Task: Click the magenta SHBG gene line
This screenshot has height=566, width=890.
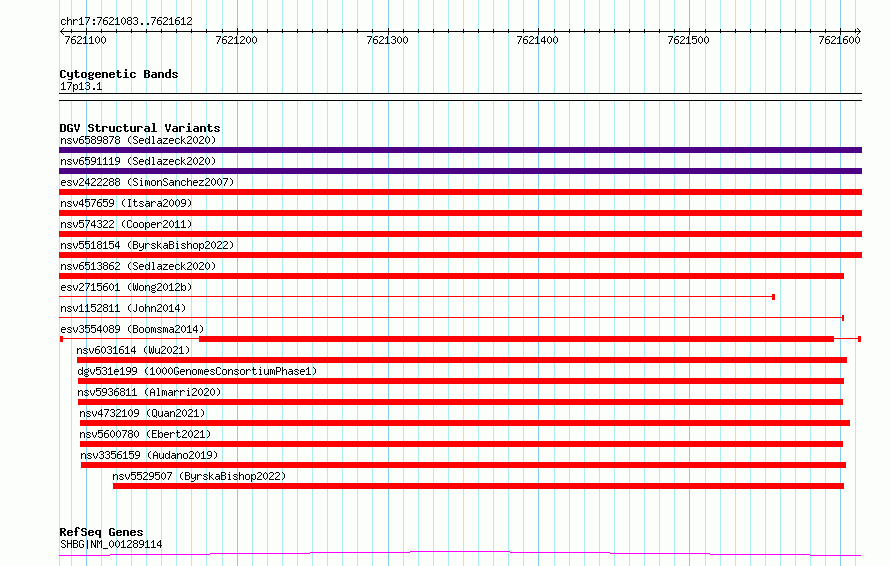Action: [x=460, y=554]
